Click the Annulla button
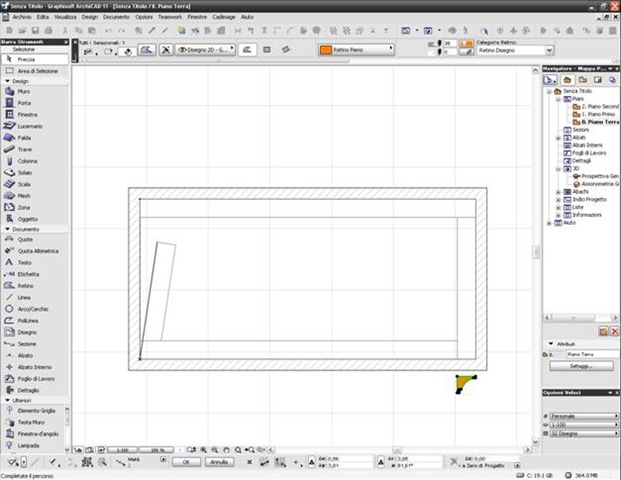Screen dimensions: 621x480 220,462
